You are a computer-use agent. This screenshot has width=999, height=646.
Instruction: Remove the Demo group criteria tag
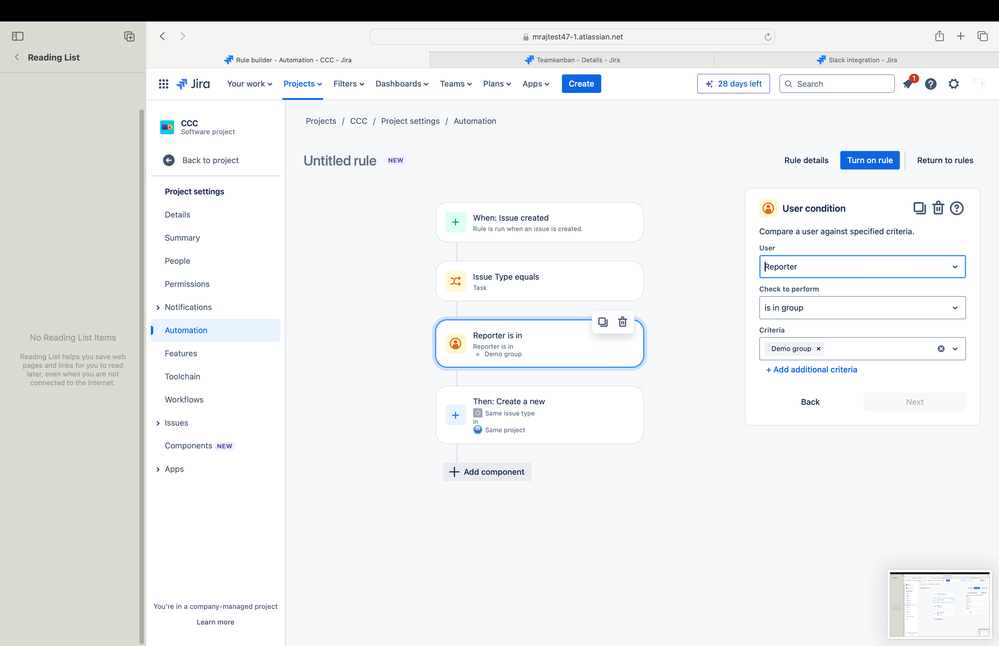(819, 349)
